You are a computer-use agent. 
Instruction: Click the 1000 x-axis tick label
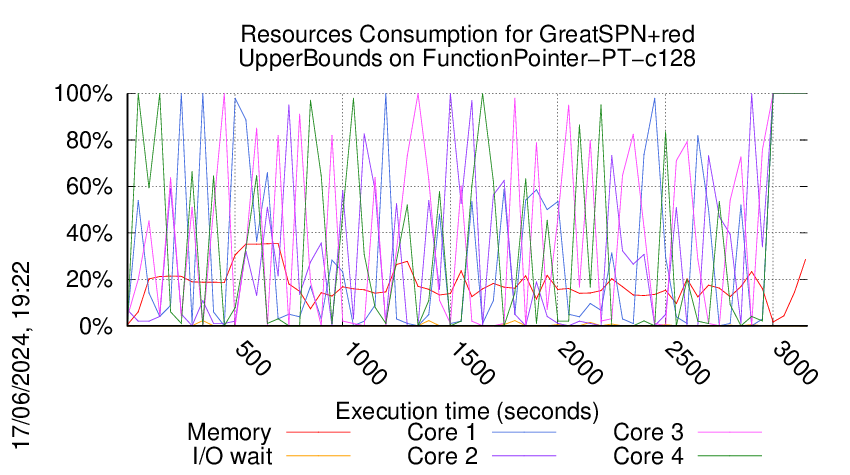(366, 363)
